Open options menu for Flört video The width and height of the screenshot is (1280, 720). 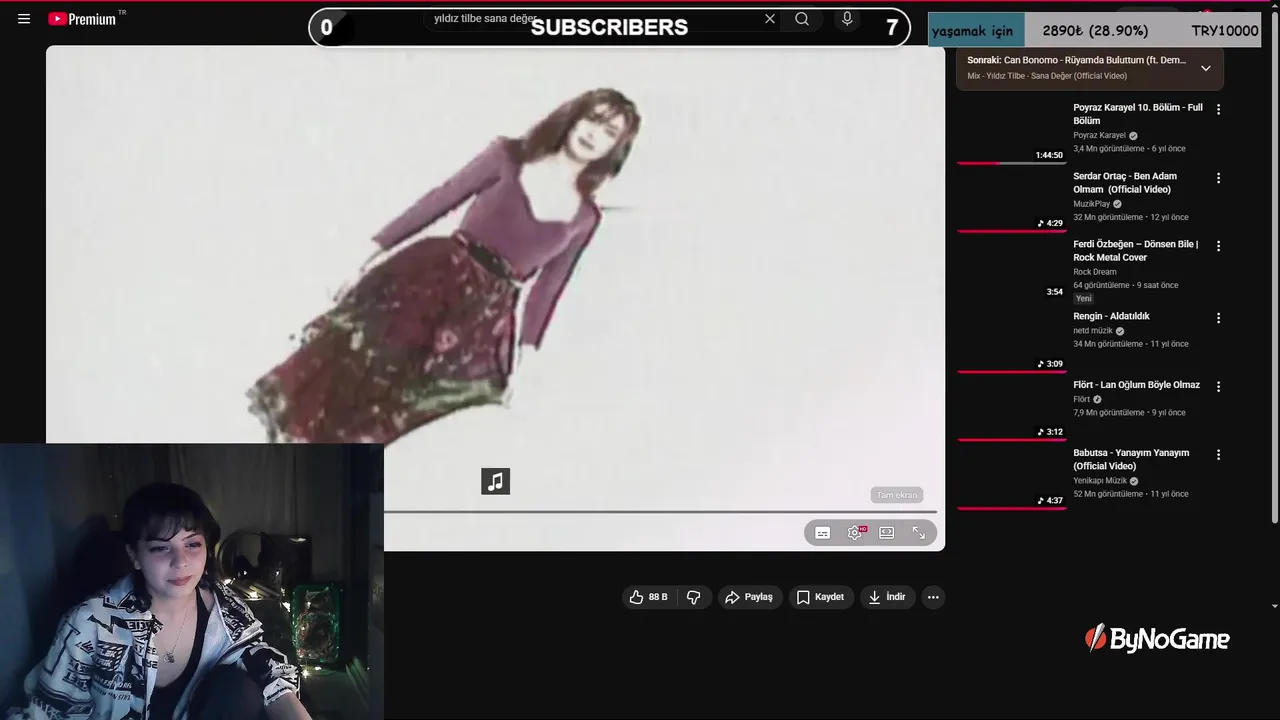point(1218,386)
